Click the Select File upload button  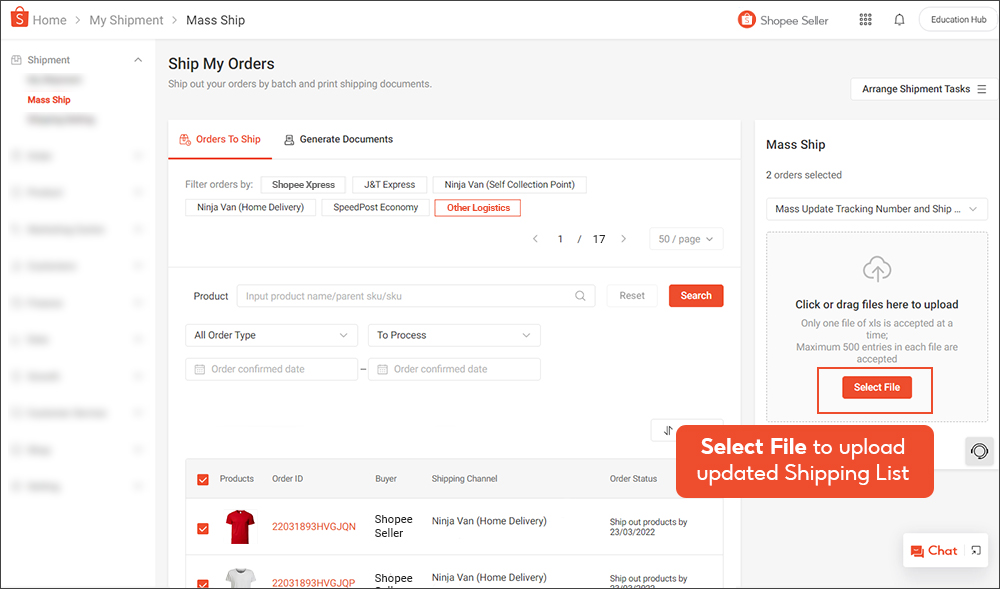[x=875, y=387]
